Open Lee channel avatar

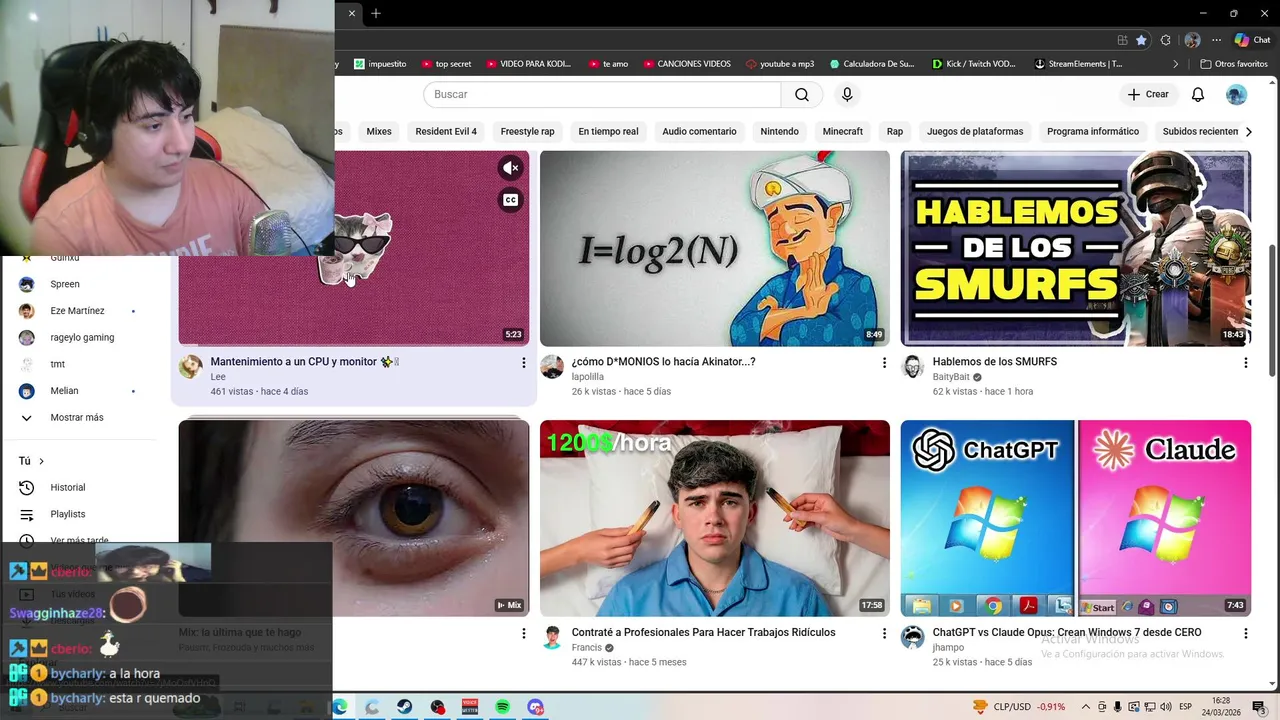coord(190,366)
